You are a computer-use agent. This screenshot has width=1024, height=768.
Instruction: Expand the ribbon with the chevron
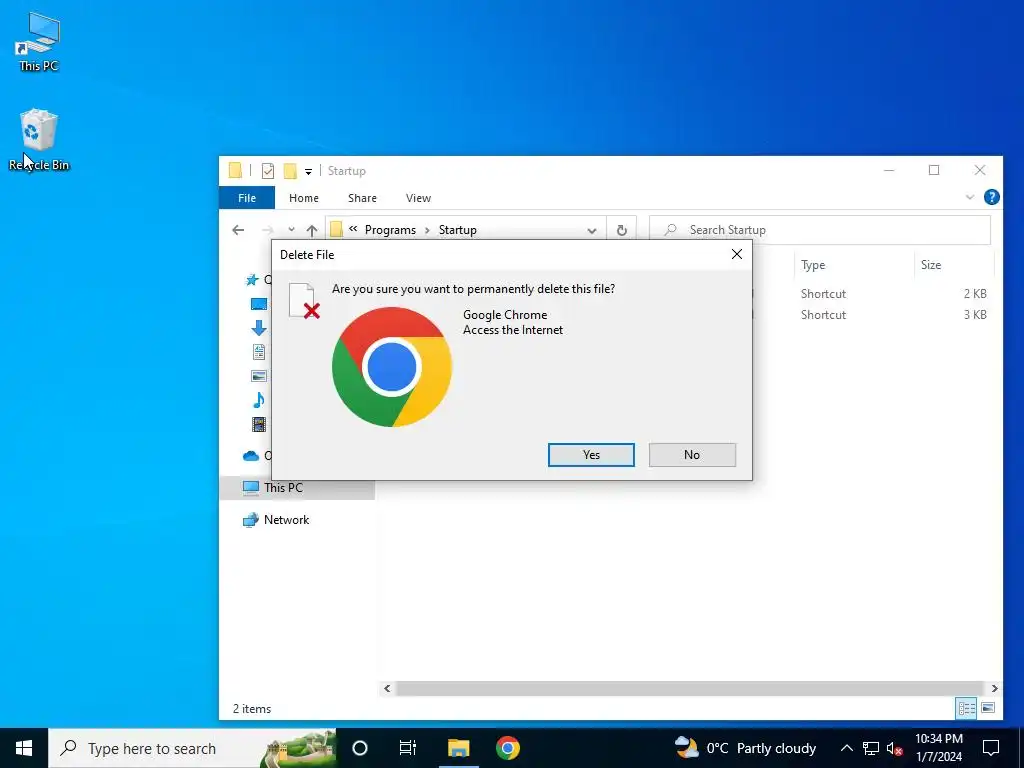click(970, 197)
